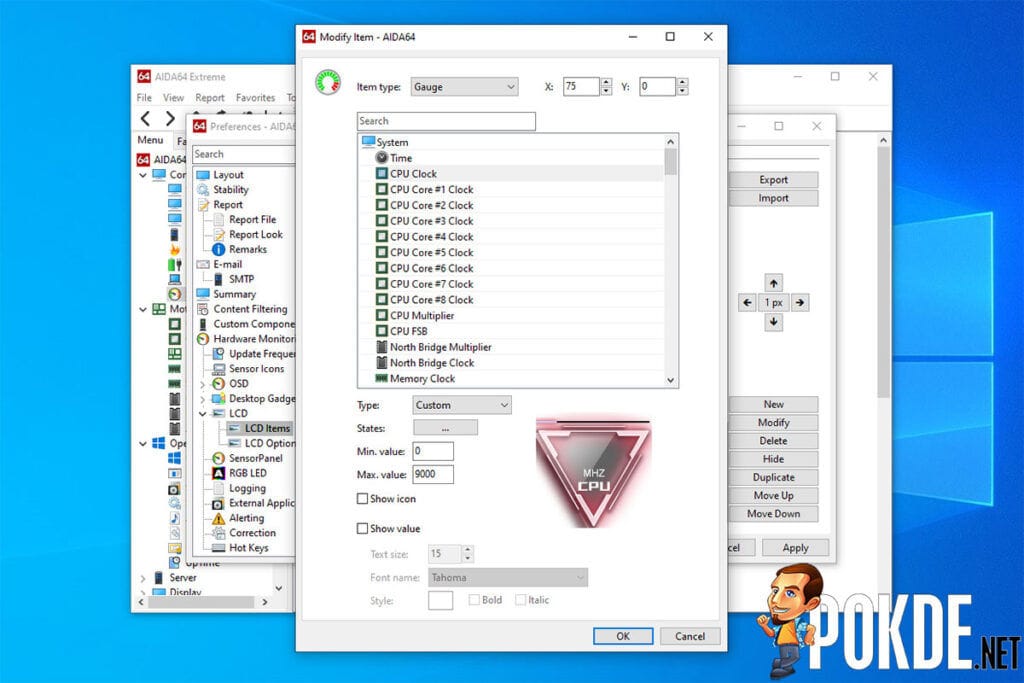Click the Max. value input field
Screen dimensions: 1024x683
click(x=432, y=475)
